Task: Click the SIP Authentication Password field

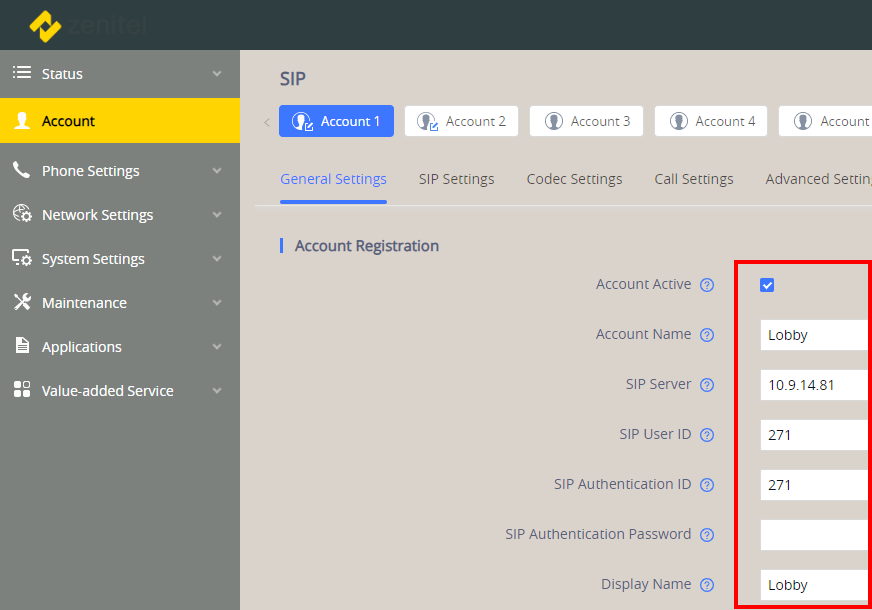Action: coord(812,535)
